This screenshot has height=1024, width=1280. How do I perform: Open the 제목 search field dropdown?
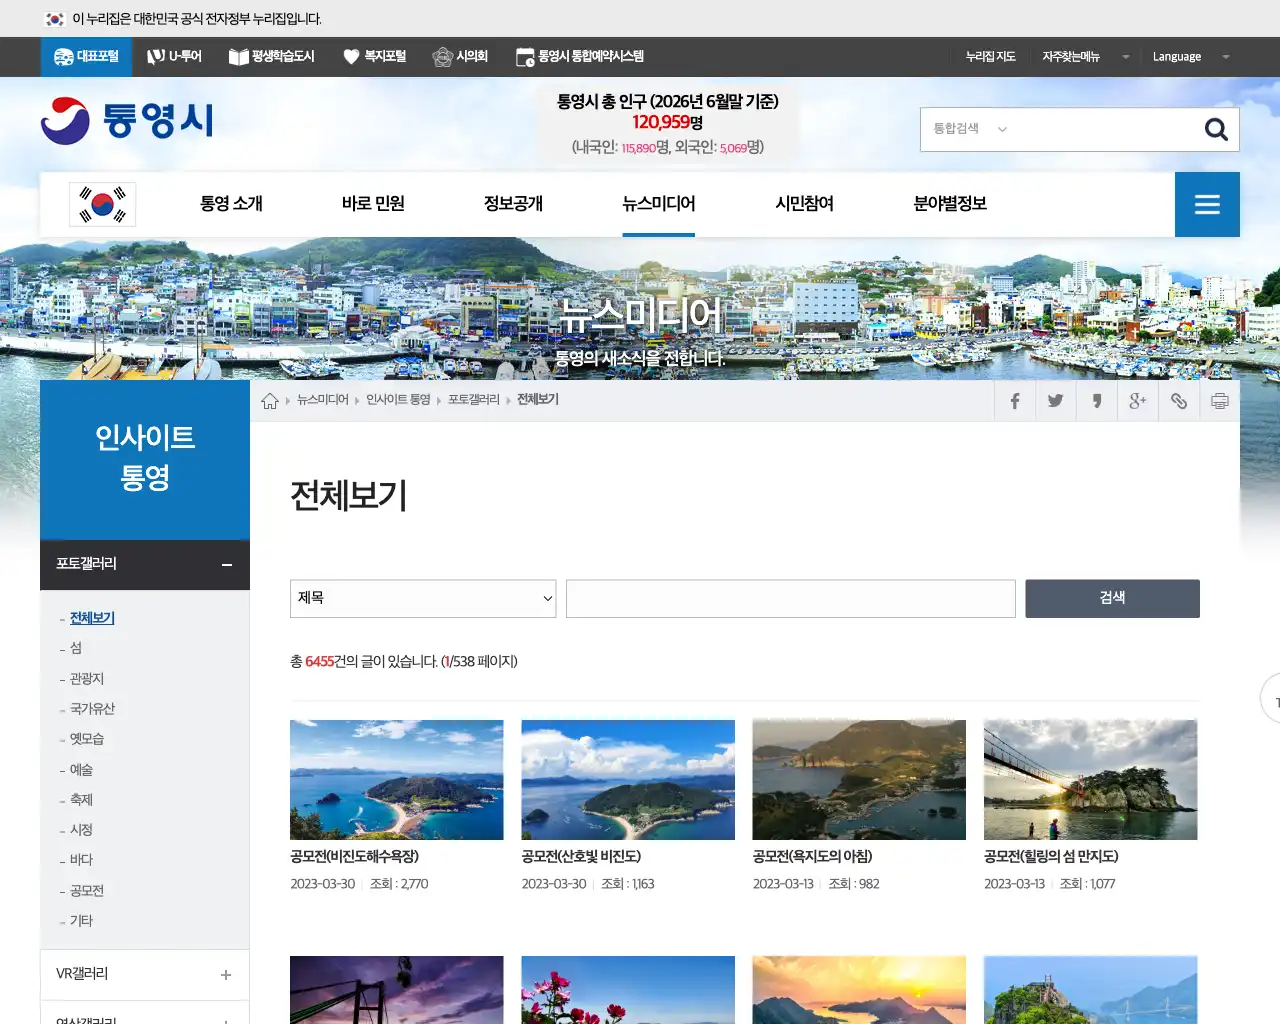(423, 598)
